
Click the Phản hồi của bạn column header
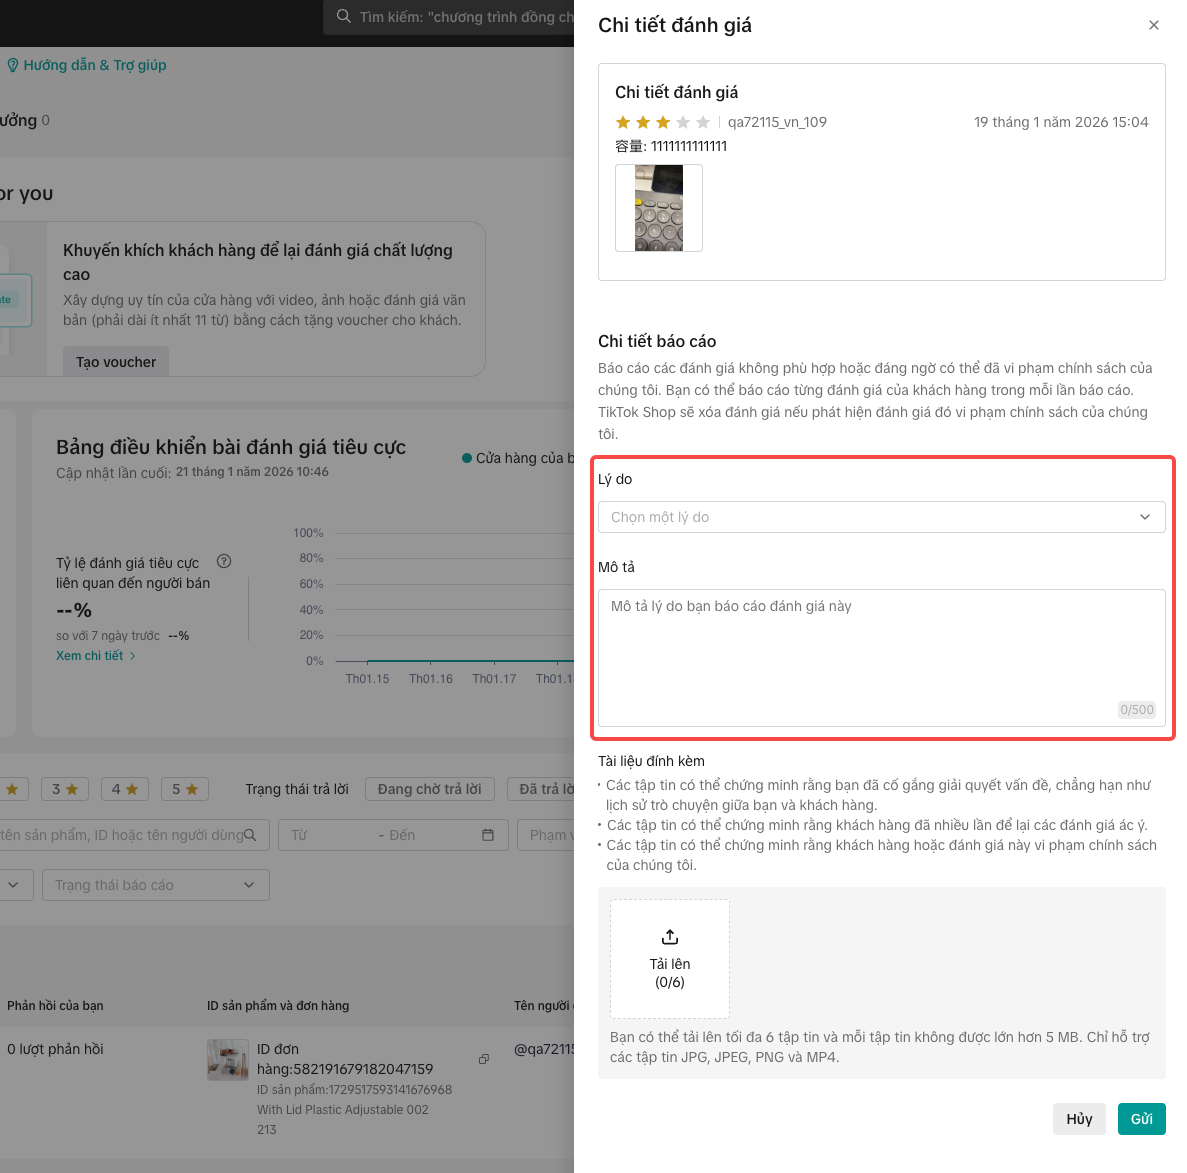point(55,1005)
